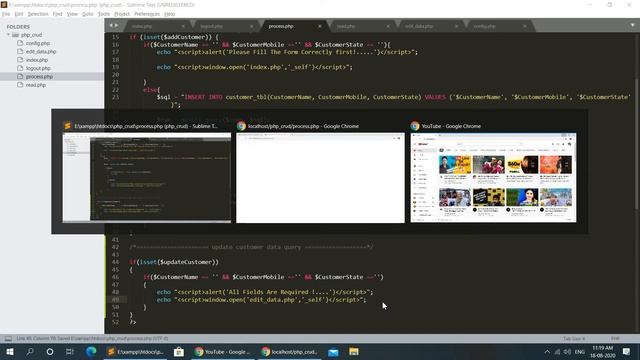Switch to Sublime Text taskbar button
The height and width of the screenshot is (360, 640).
(135, 351)
